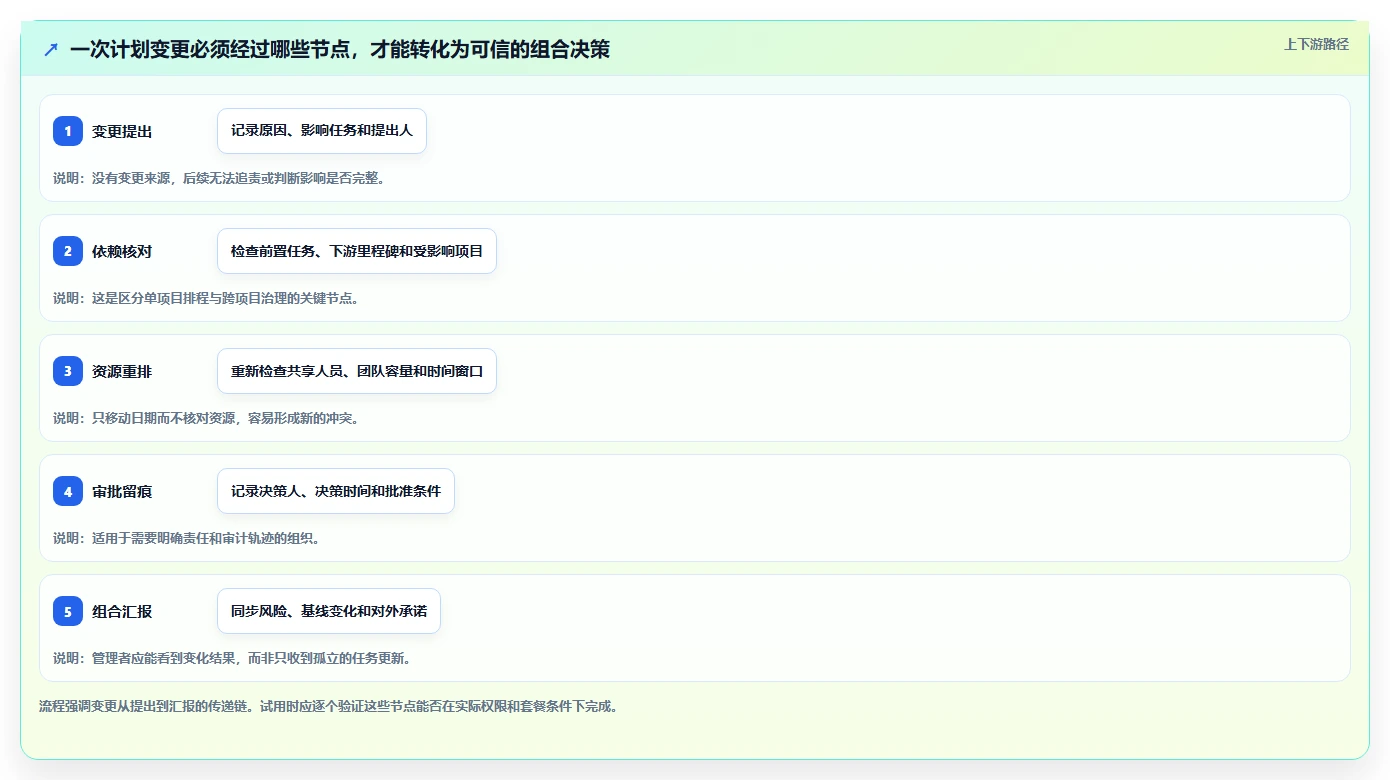The height and width of the screenshot is (780, 1390).
Task: Click the header title 一次计划变更必须经过哪些节点
Action: 340,49
